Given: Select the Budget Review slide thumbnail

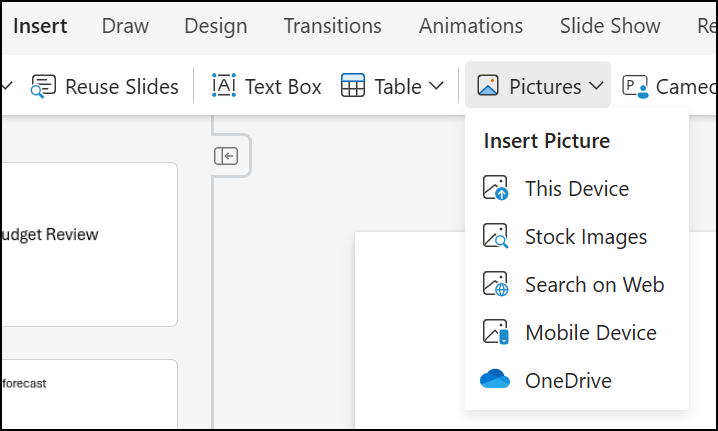Looking at the screenshot, I should (88, 244).
